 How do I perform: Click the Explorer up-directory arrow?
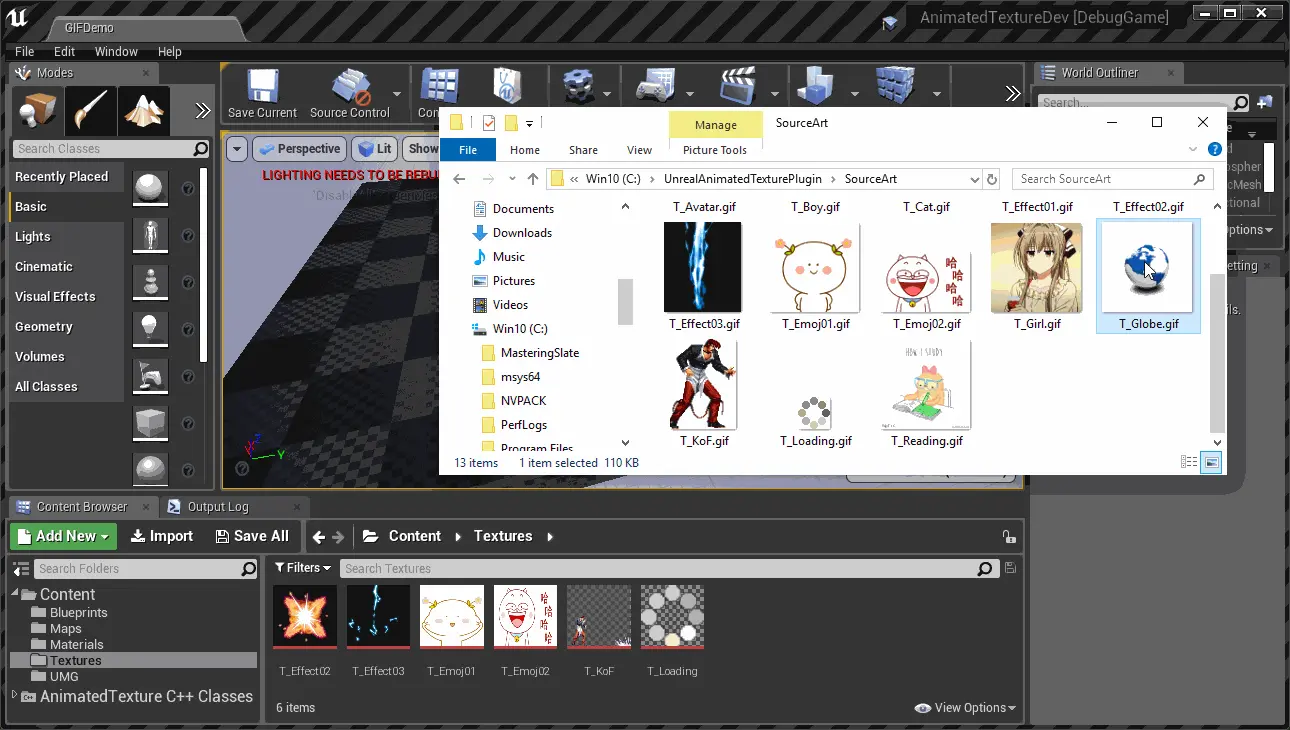point(533,179)
